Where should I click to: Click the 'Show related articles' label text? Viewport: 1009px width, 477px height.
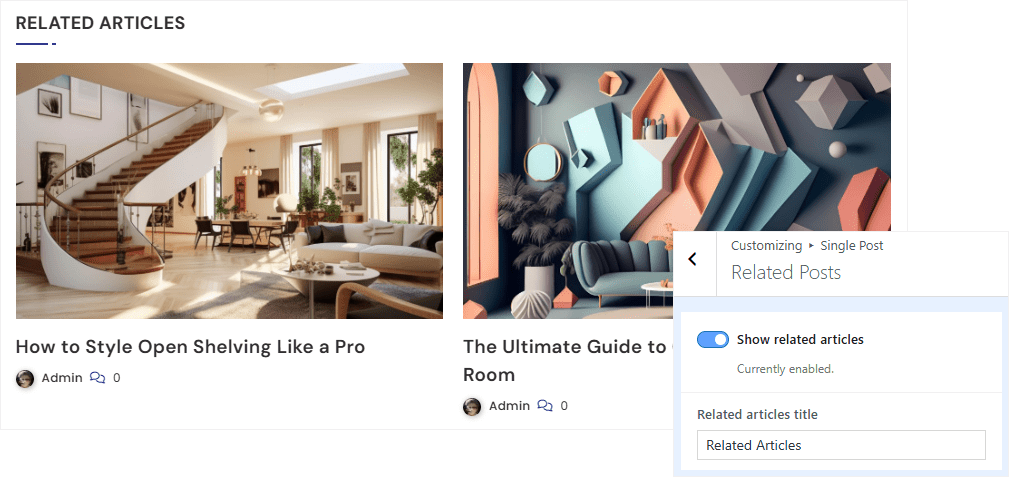[x=800, y=339]
